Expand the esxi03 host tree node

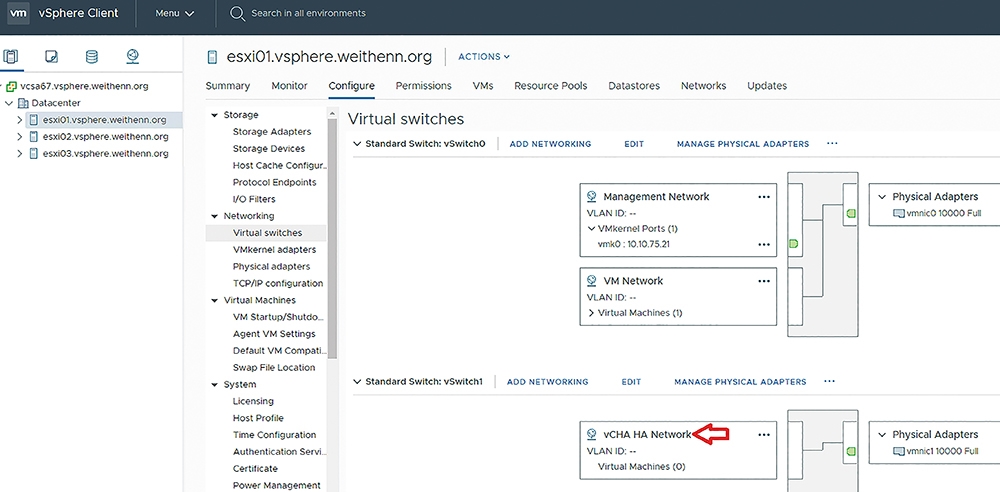click(x=20, y=153)
